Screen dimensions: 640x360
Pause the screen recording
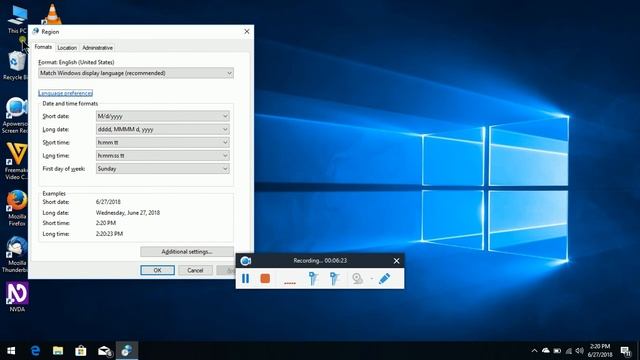[x=245, y=278]
